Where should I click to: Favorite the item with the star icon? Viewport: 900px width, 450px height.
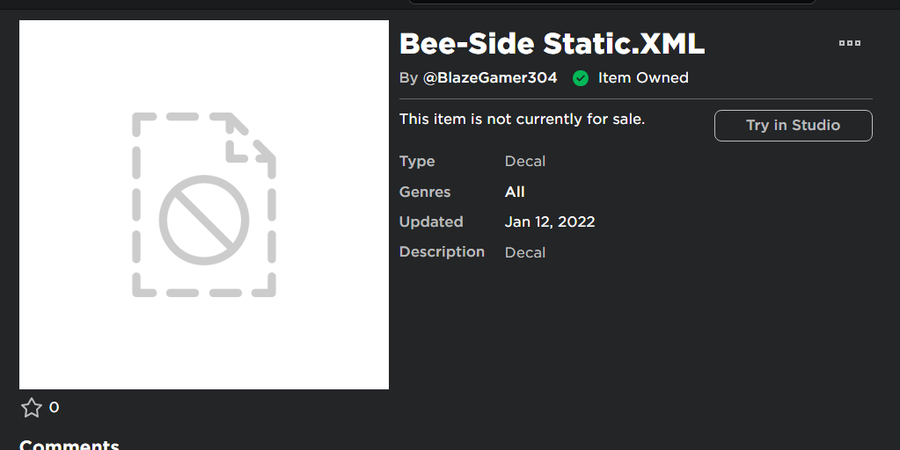click(x=32, y=407)
